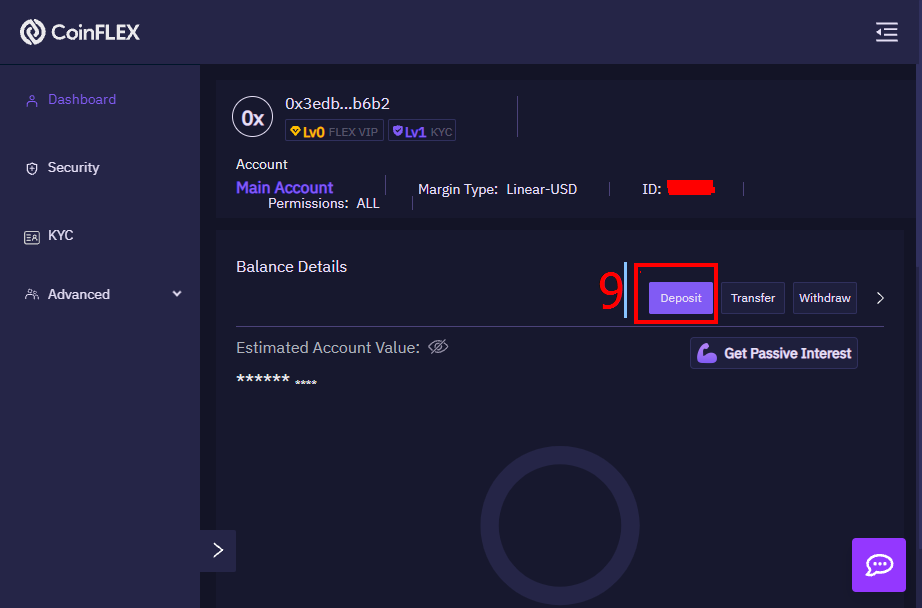Click the KYC ID card icon
Image resolution: width=922 pixels, height=608 pixels.
[x=32, y=237]
